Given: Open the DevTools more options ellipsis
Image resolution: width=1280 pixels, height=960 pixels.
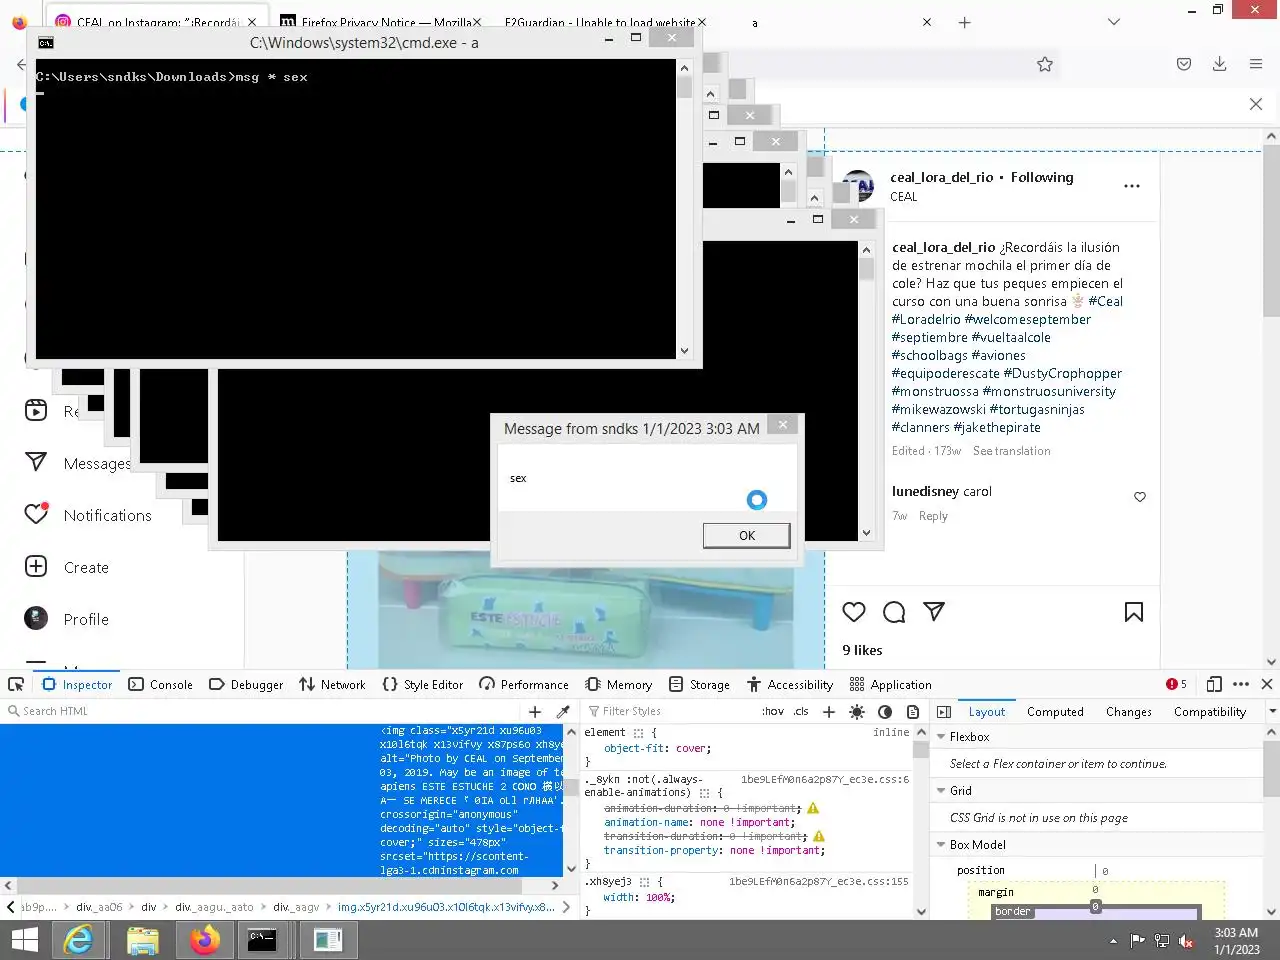Looking at the screenshot, I should click(1241, 685).
